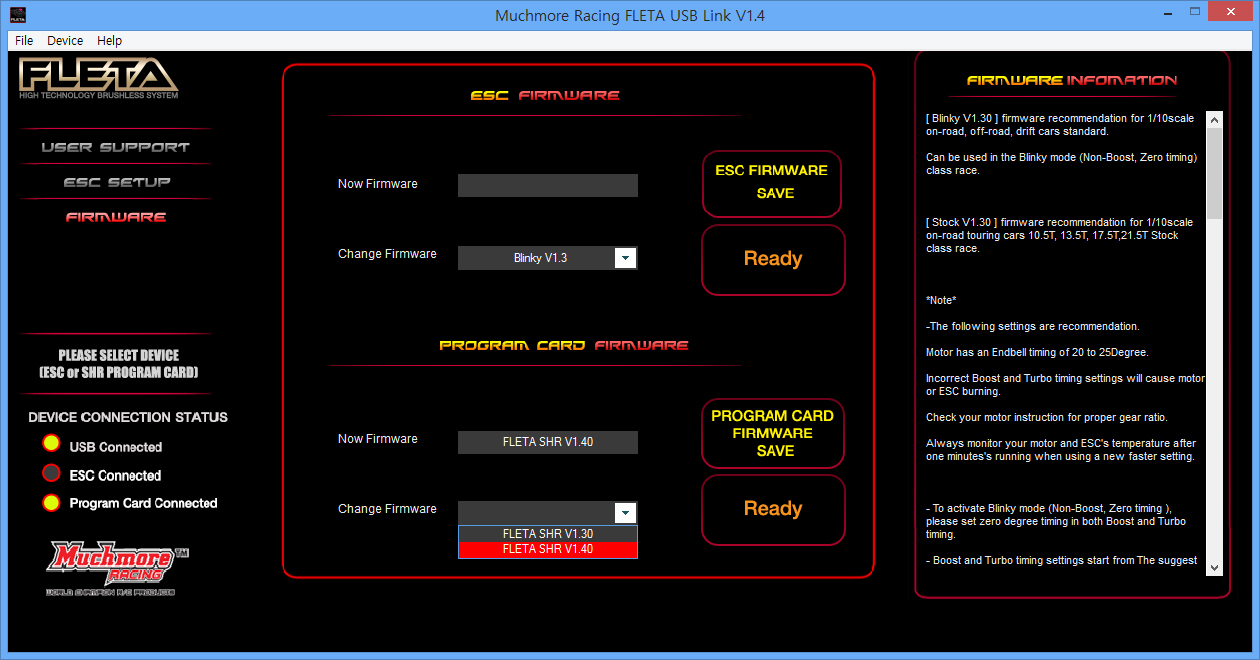Click the PROGRAM CARD FIRMWARE SAVE button

(772, 433)
